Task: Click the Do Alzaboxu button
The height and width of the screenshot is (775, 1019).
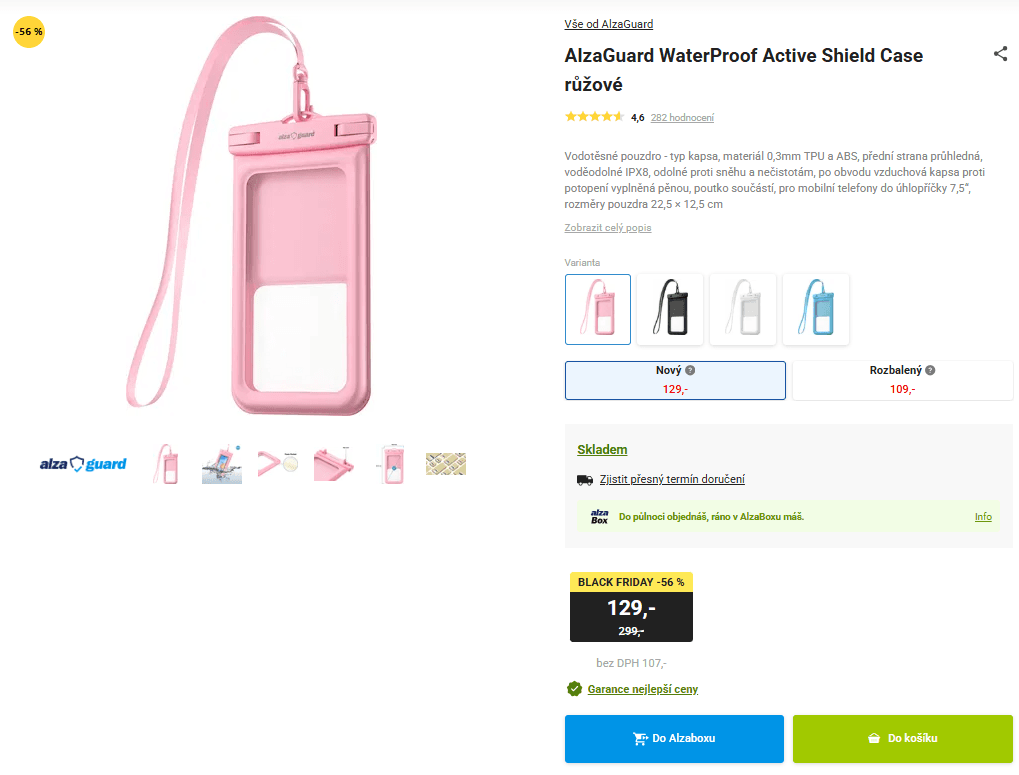Action: 674,739
